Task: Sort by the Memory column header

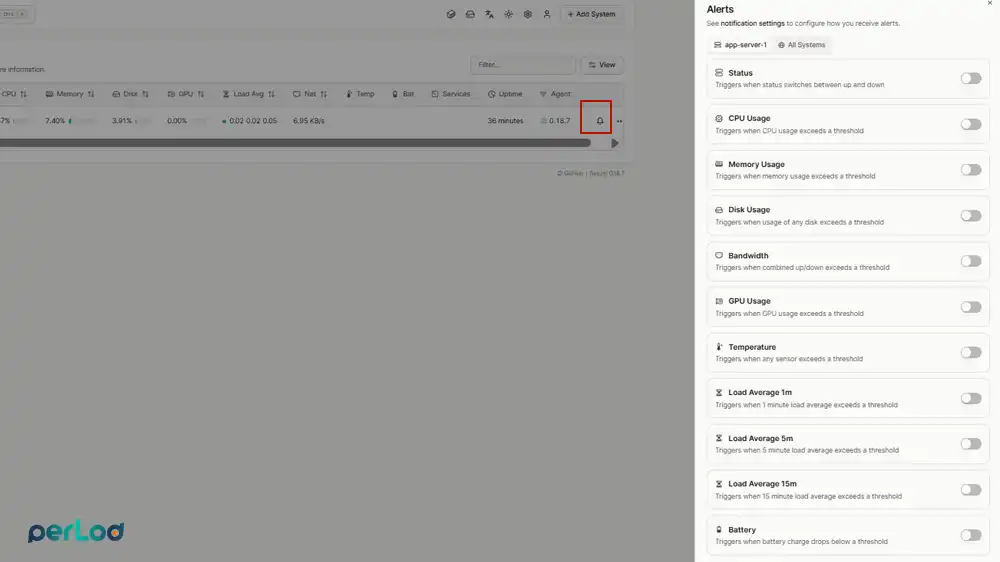Action: click(x=70, y=94)
